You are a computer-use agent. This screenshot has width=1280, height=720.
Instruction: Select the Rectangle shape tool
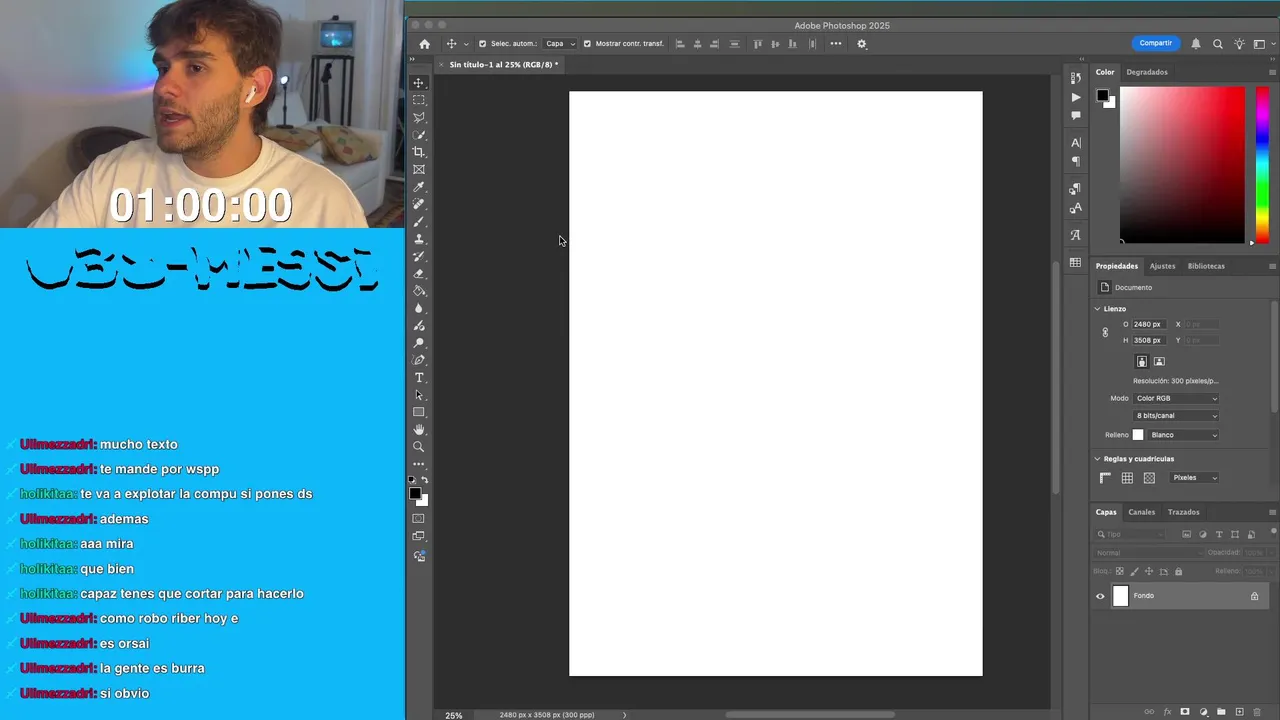[x=419, y=412]
